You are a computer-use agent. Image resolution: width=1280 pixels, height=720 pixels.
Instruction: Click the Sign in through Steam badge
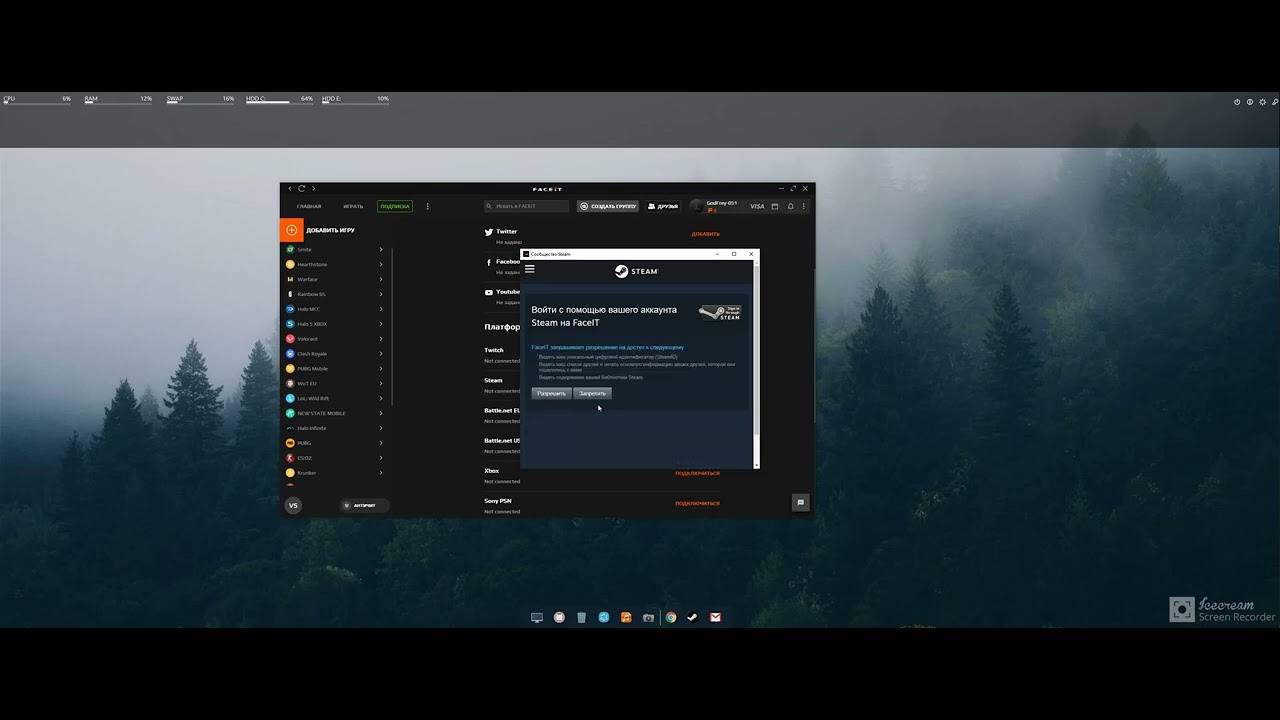pos(719,313)
